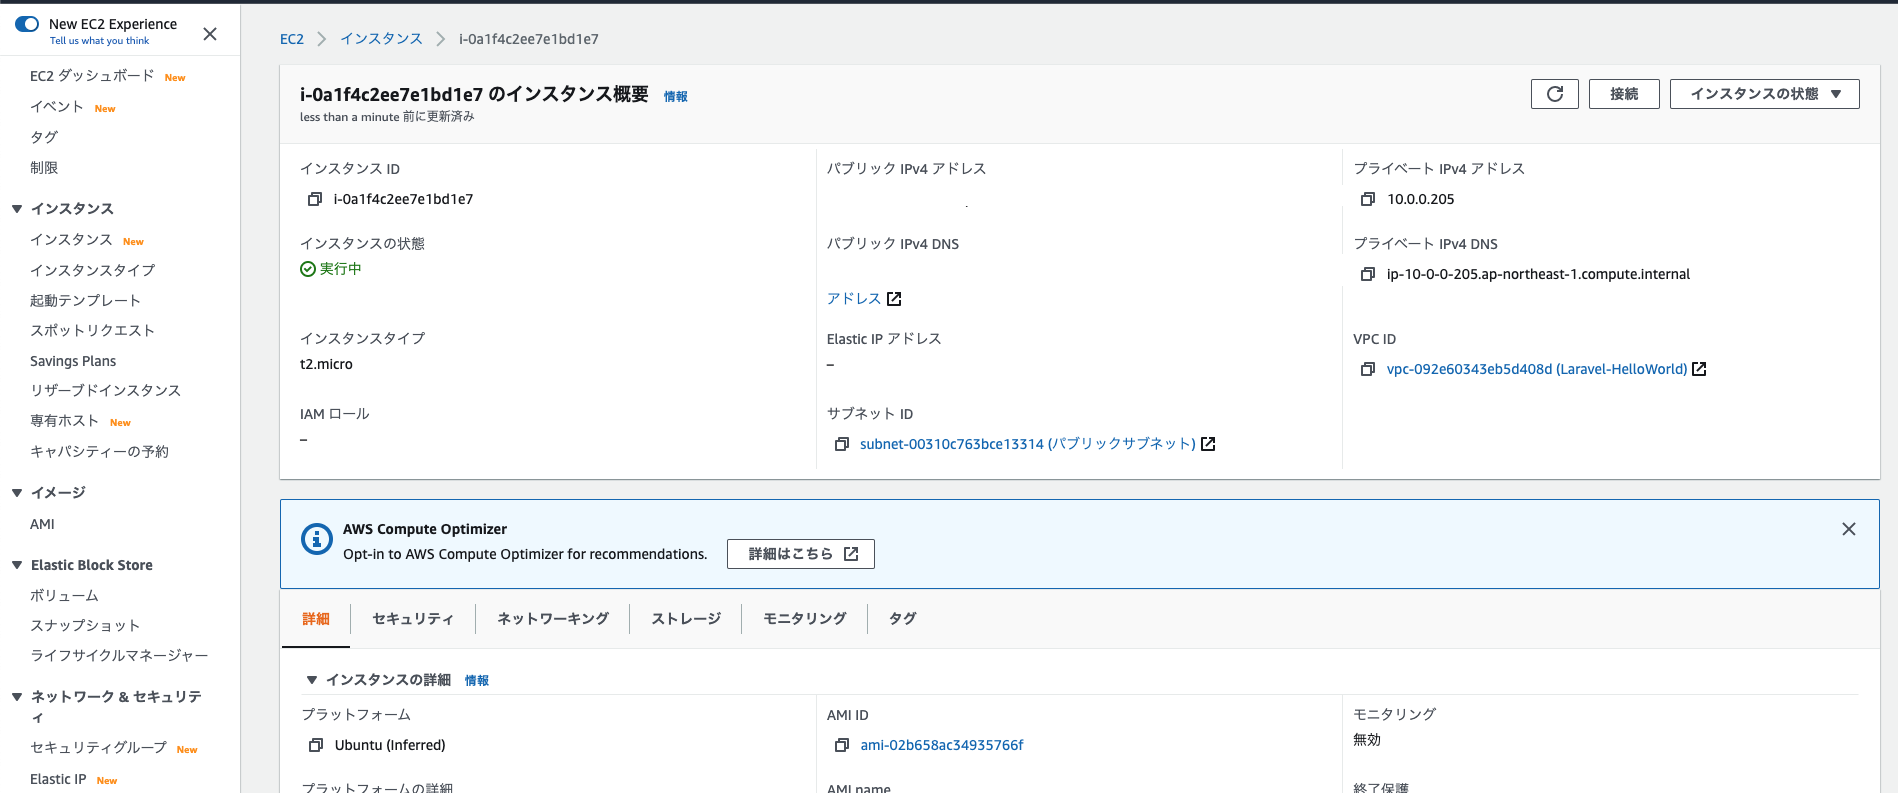1898x793 pixels.
Task: Click the 接続 button
Action: (1624, 94)
